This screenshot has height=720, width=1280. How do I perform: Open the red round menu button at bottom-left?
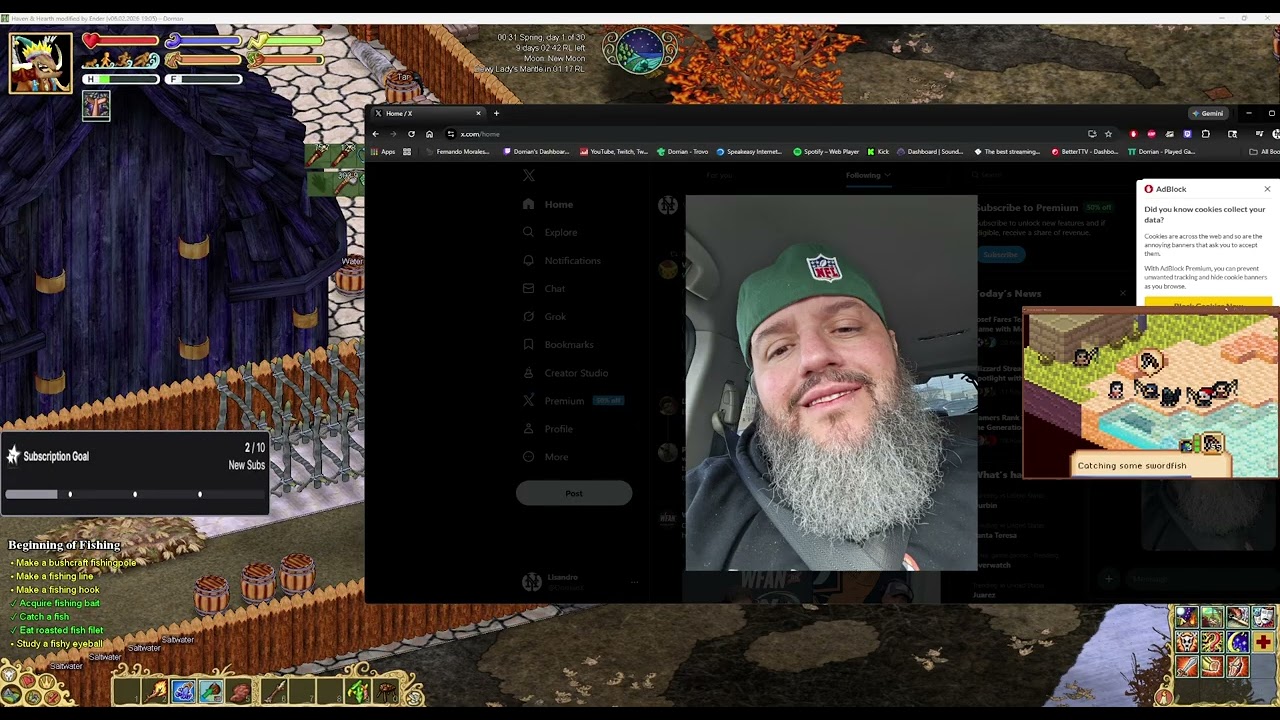pos(27,681)
